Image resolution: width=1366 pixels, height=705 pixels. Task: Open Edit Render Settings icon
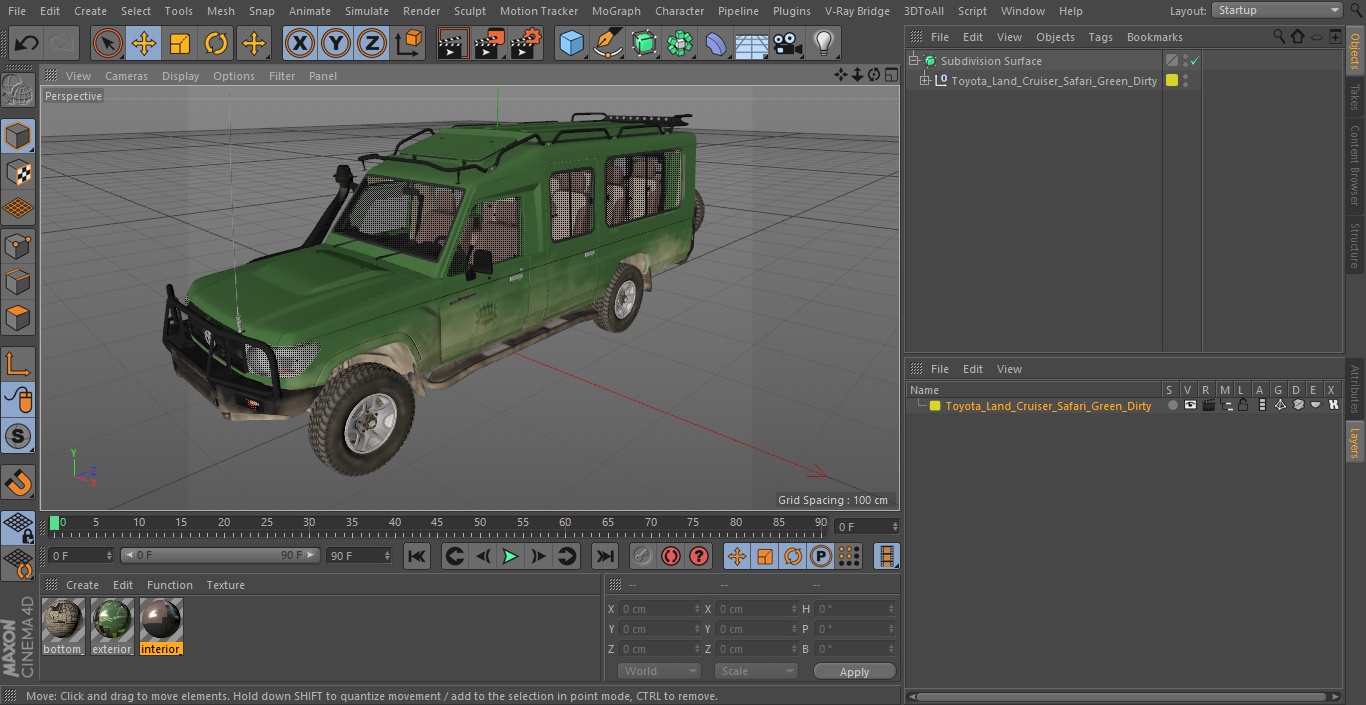coord(526,43)
